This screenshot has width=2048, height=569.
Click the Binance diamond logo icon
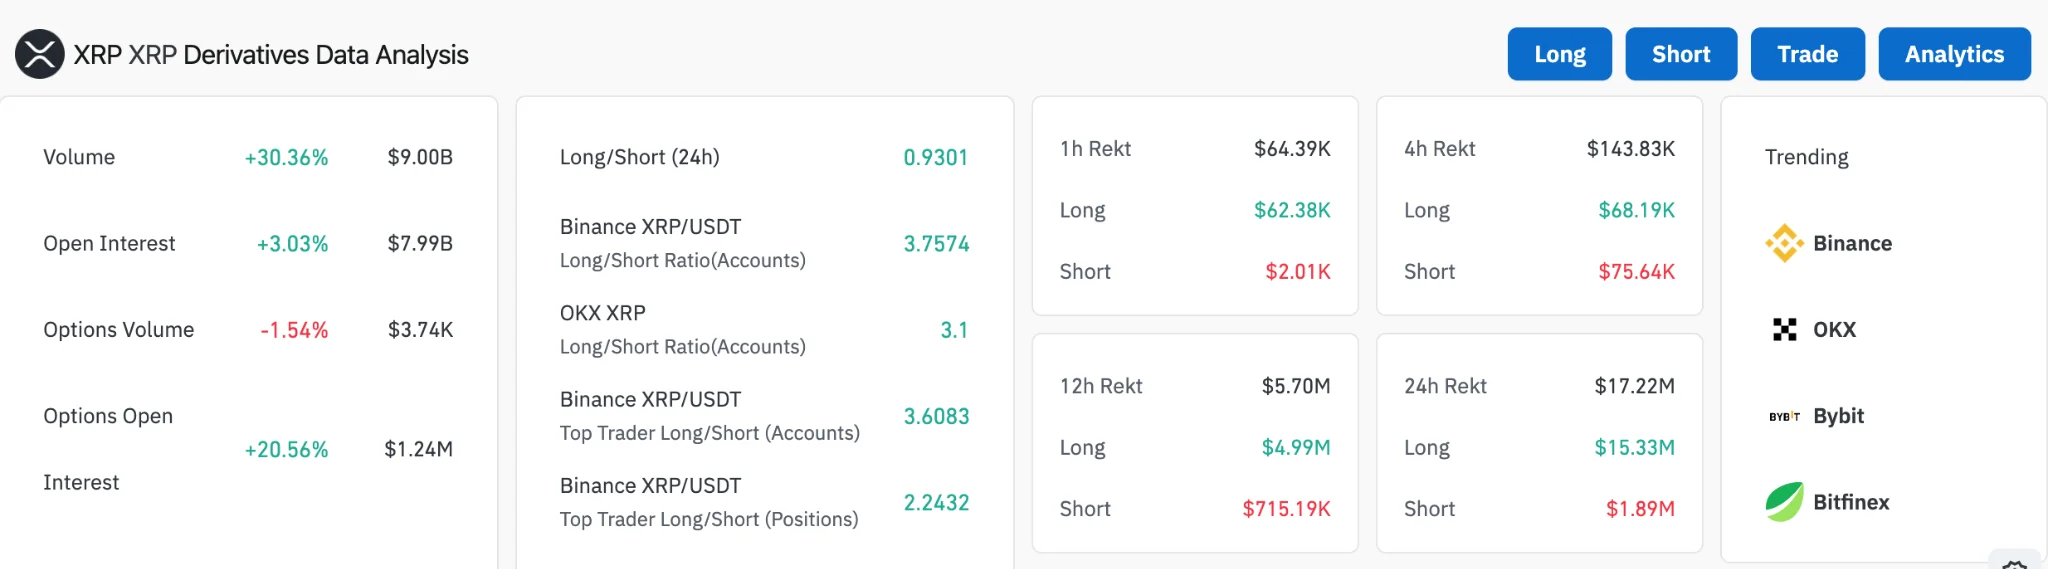[1784, 243]
